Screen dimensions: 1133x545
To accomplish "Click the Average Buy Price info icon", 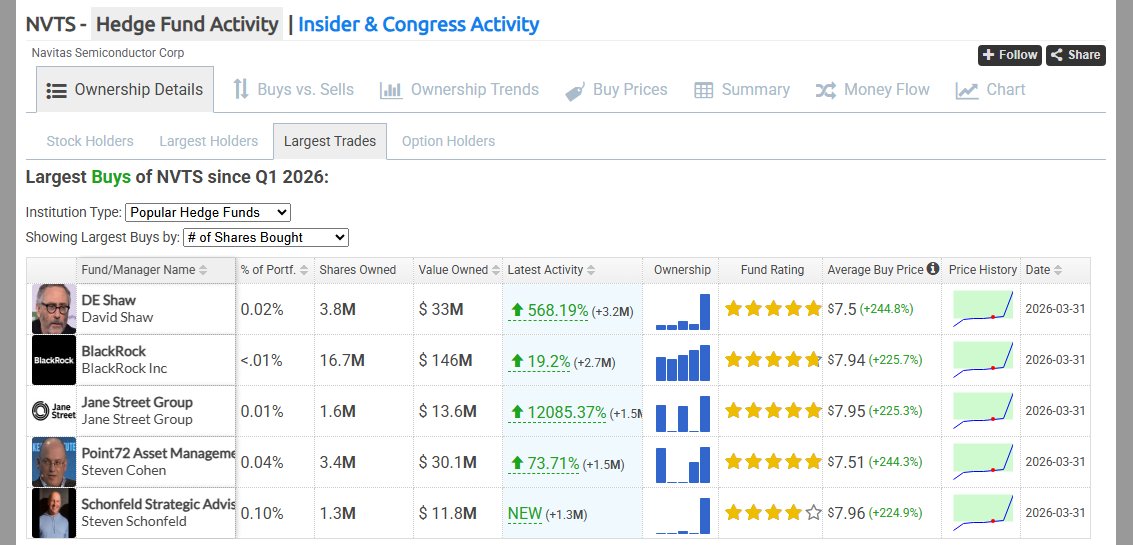I will (933, 268).
